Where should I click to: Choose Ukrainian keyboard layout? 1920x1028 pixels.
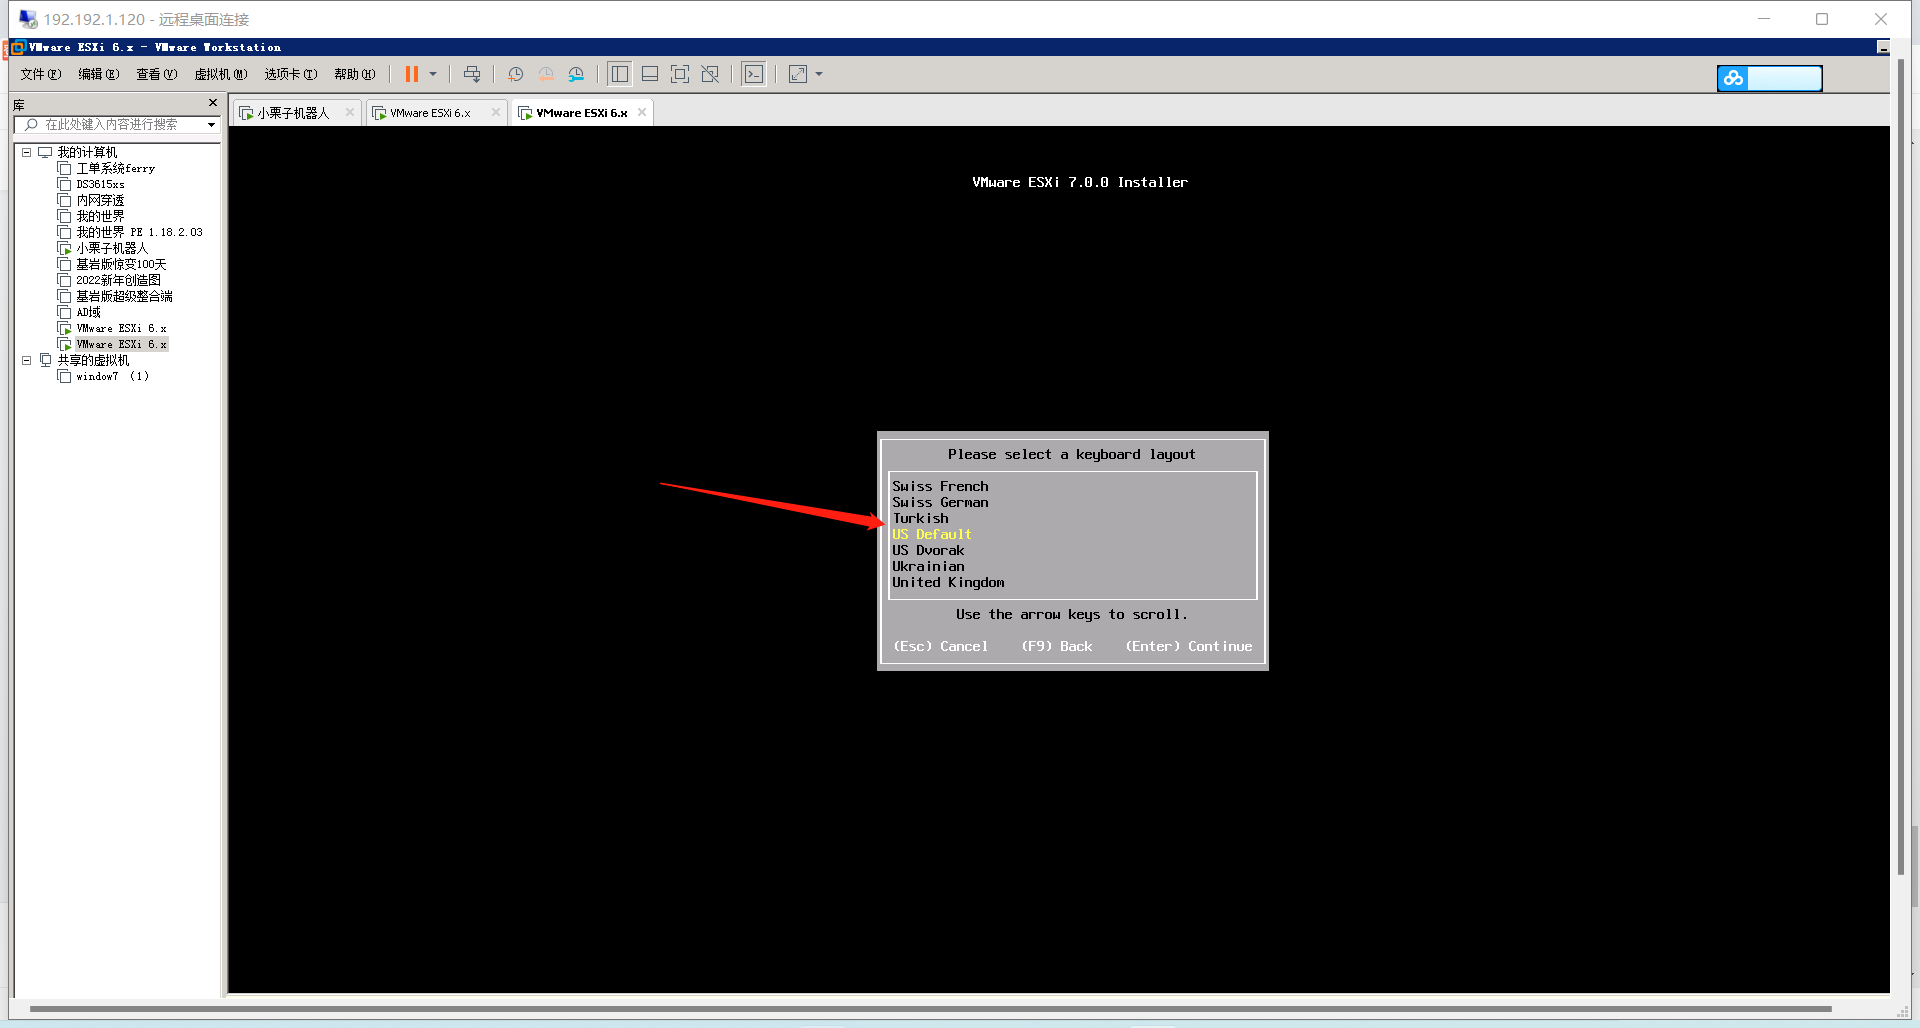click(x=928, y=567)
